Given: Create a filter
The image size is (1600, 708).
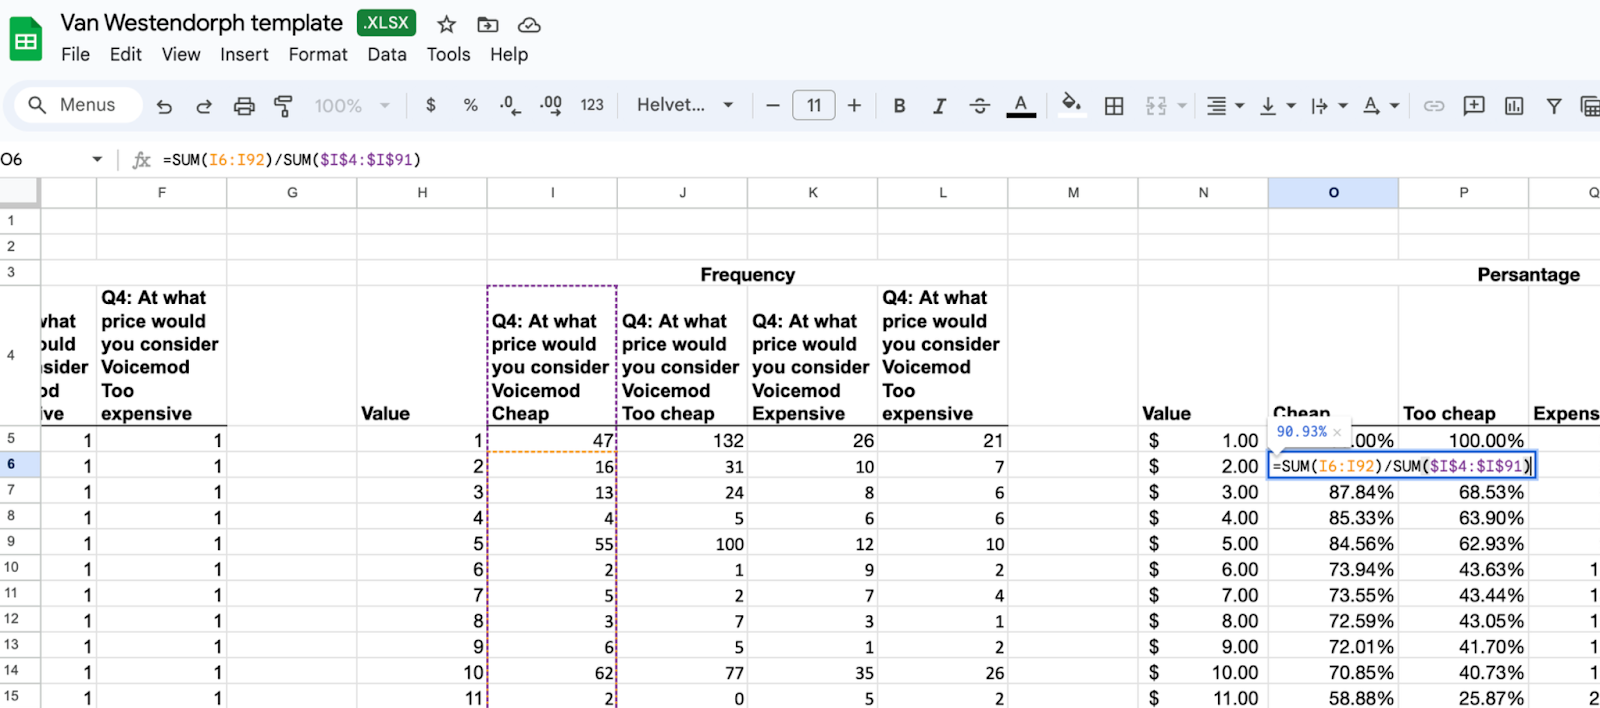Looking at the screenshot, I should point(1554,106).
